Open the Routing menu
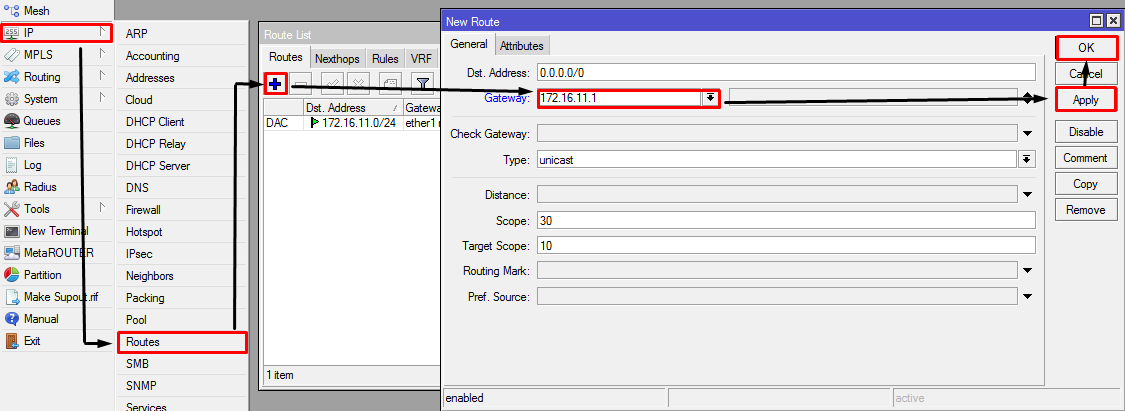 pos(56,77)
